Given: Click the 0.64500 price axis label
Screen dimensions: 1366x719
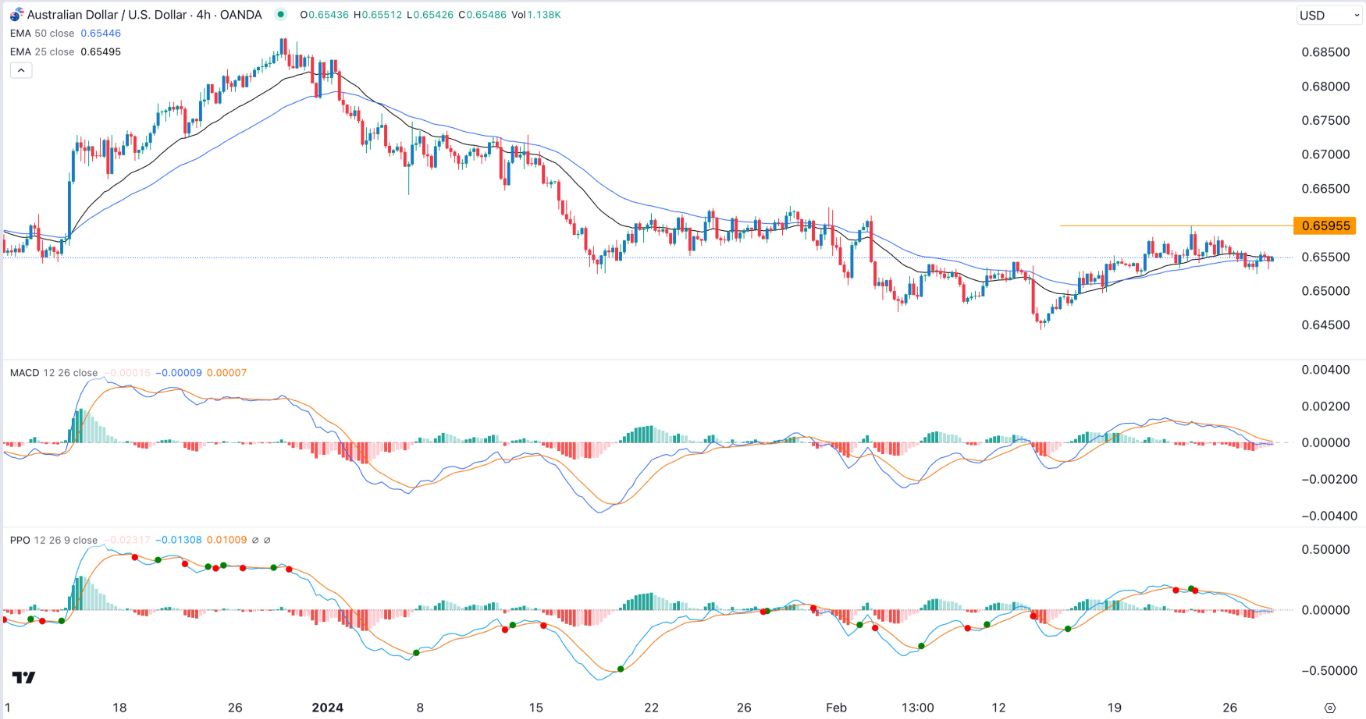Looking at the screenshot, I should coord(1324,325).
